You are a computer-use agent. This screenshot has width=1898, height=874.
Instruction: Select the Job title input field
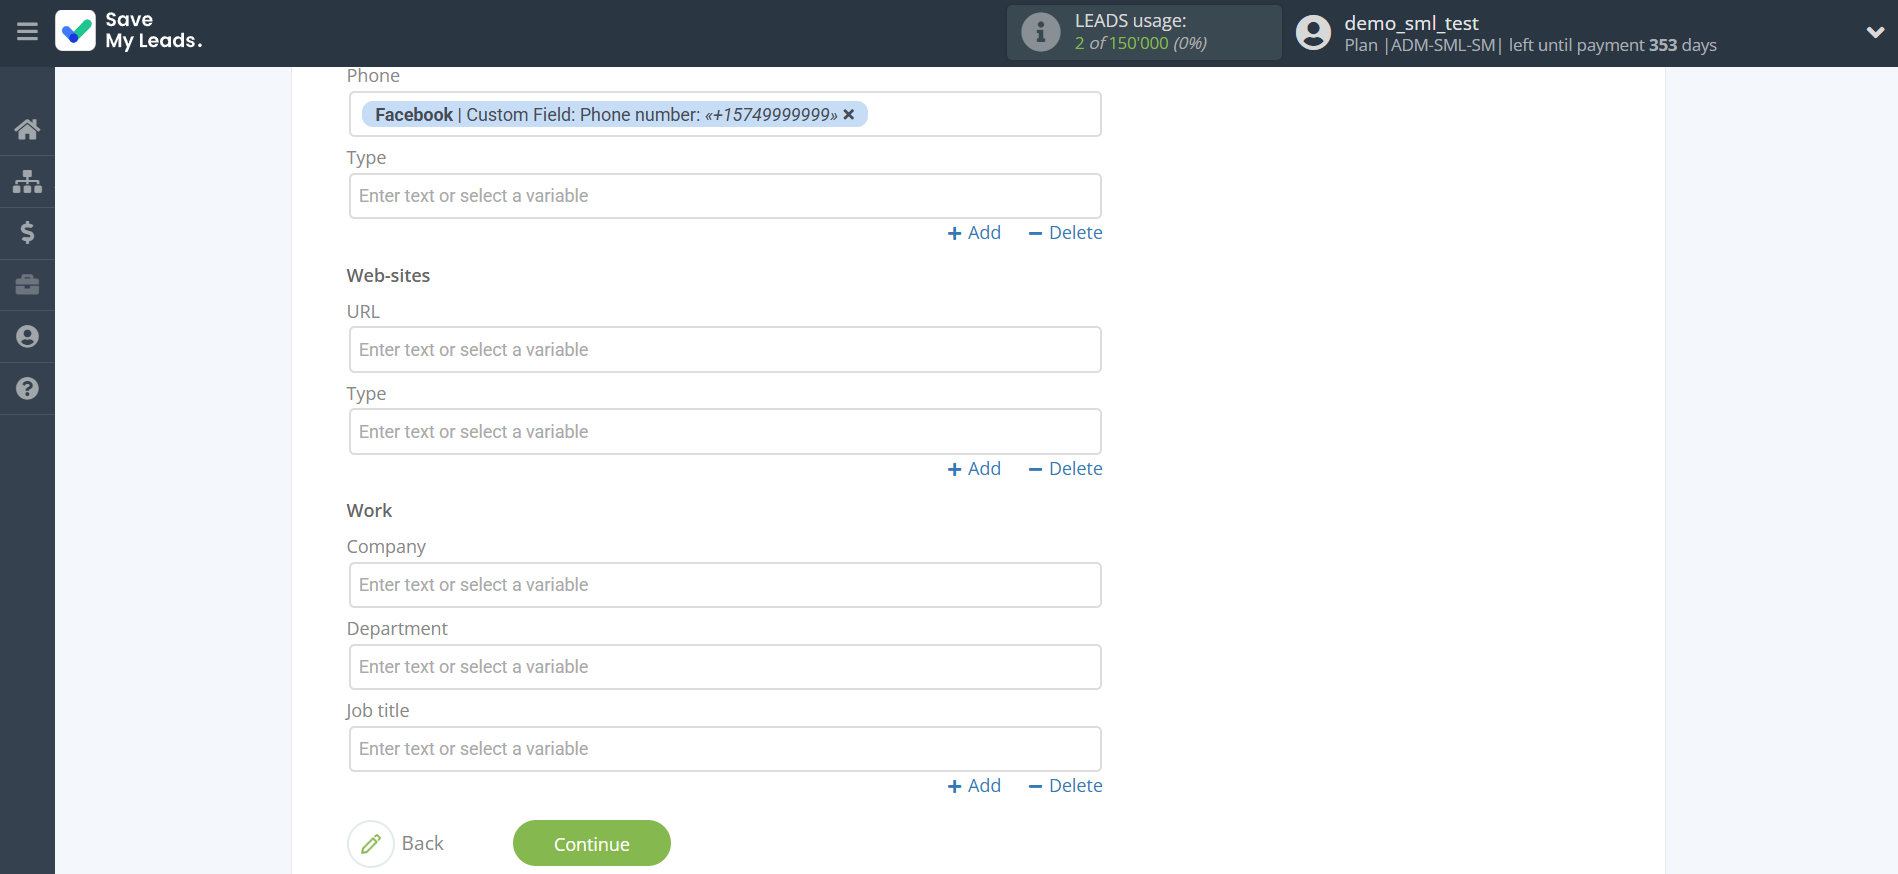[724, 749]
